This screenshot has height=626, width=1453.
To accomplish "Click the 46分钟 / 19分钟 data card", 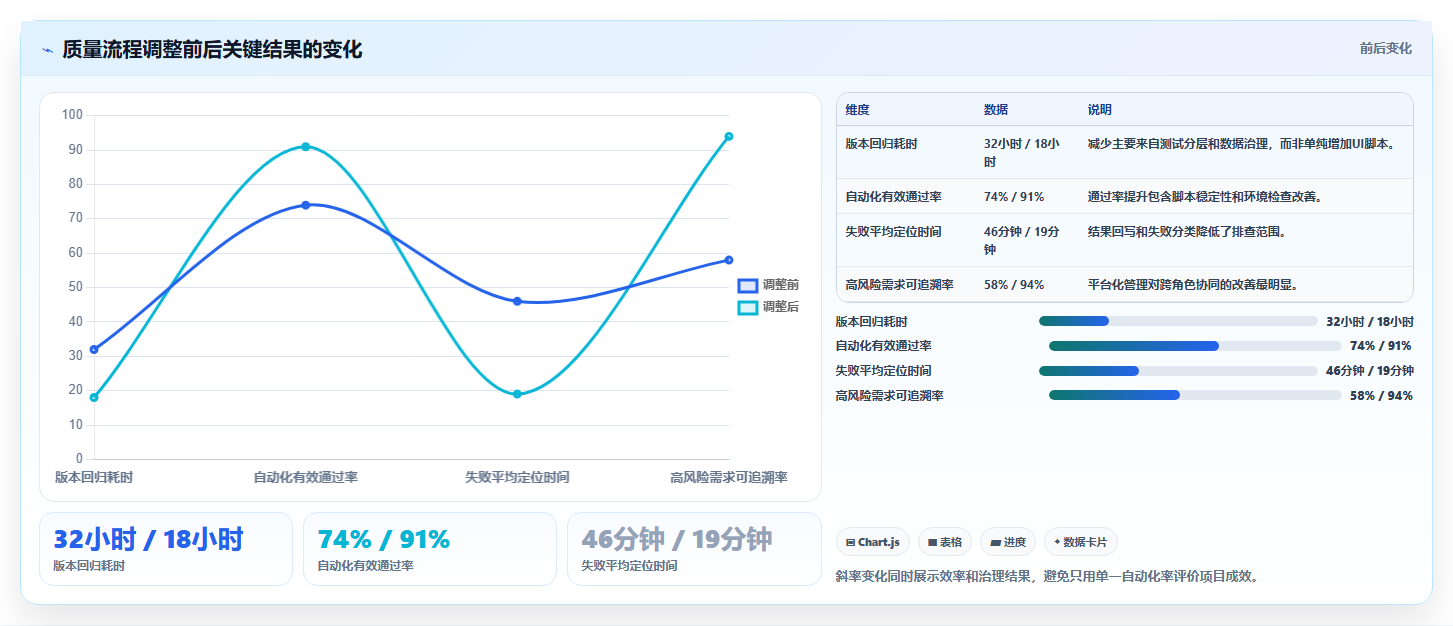I will point(694,549).
